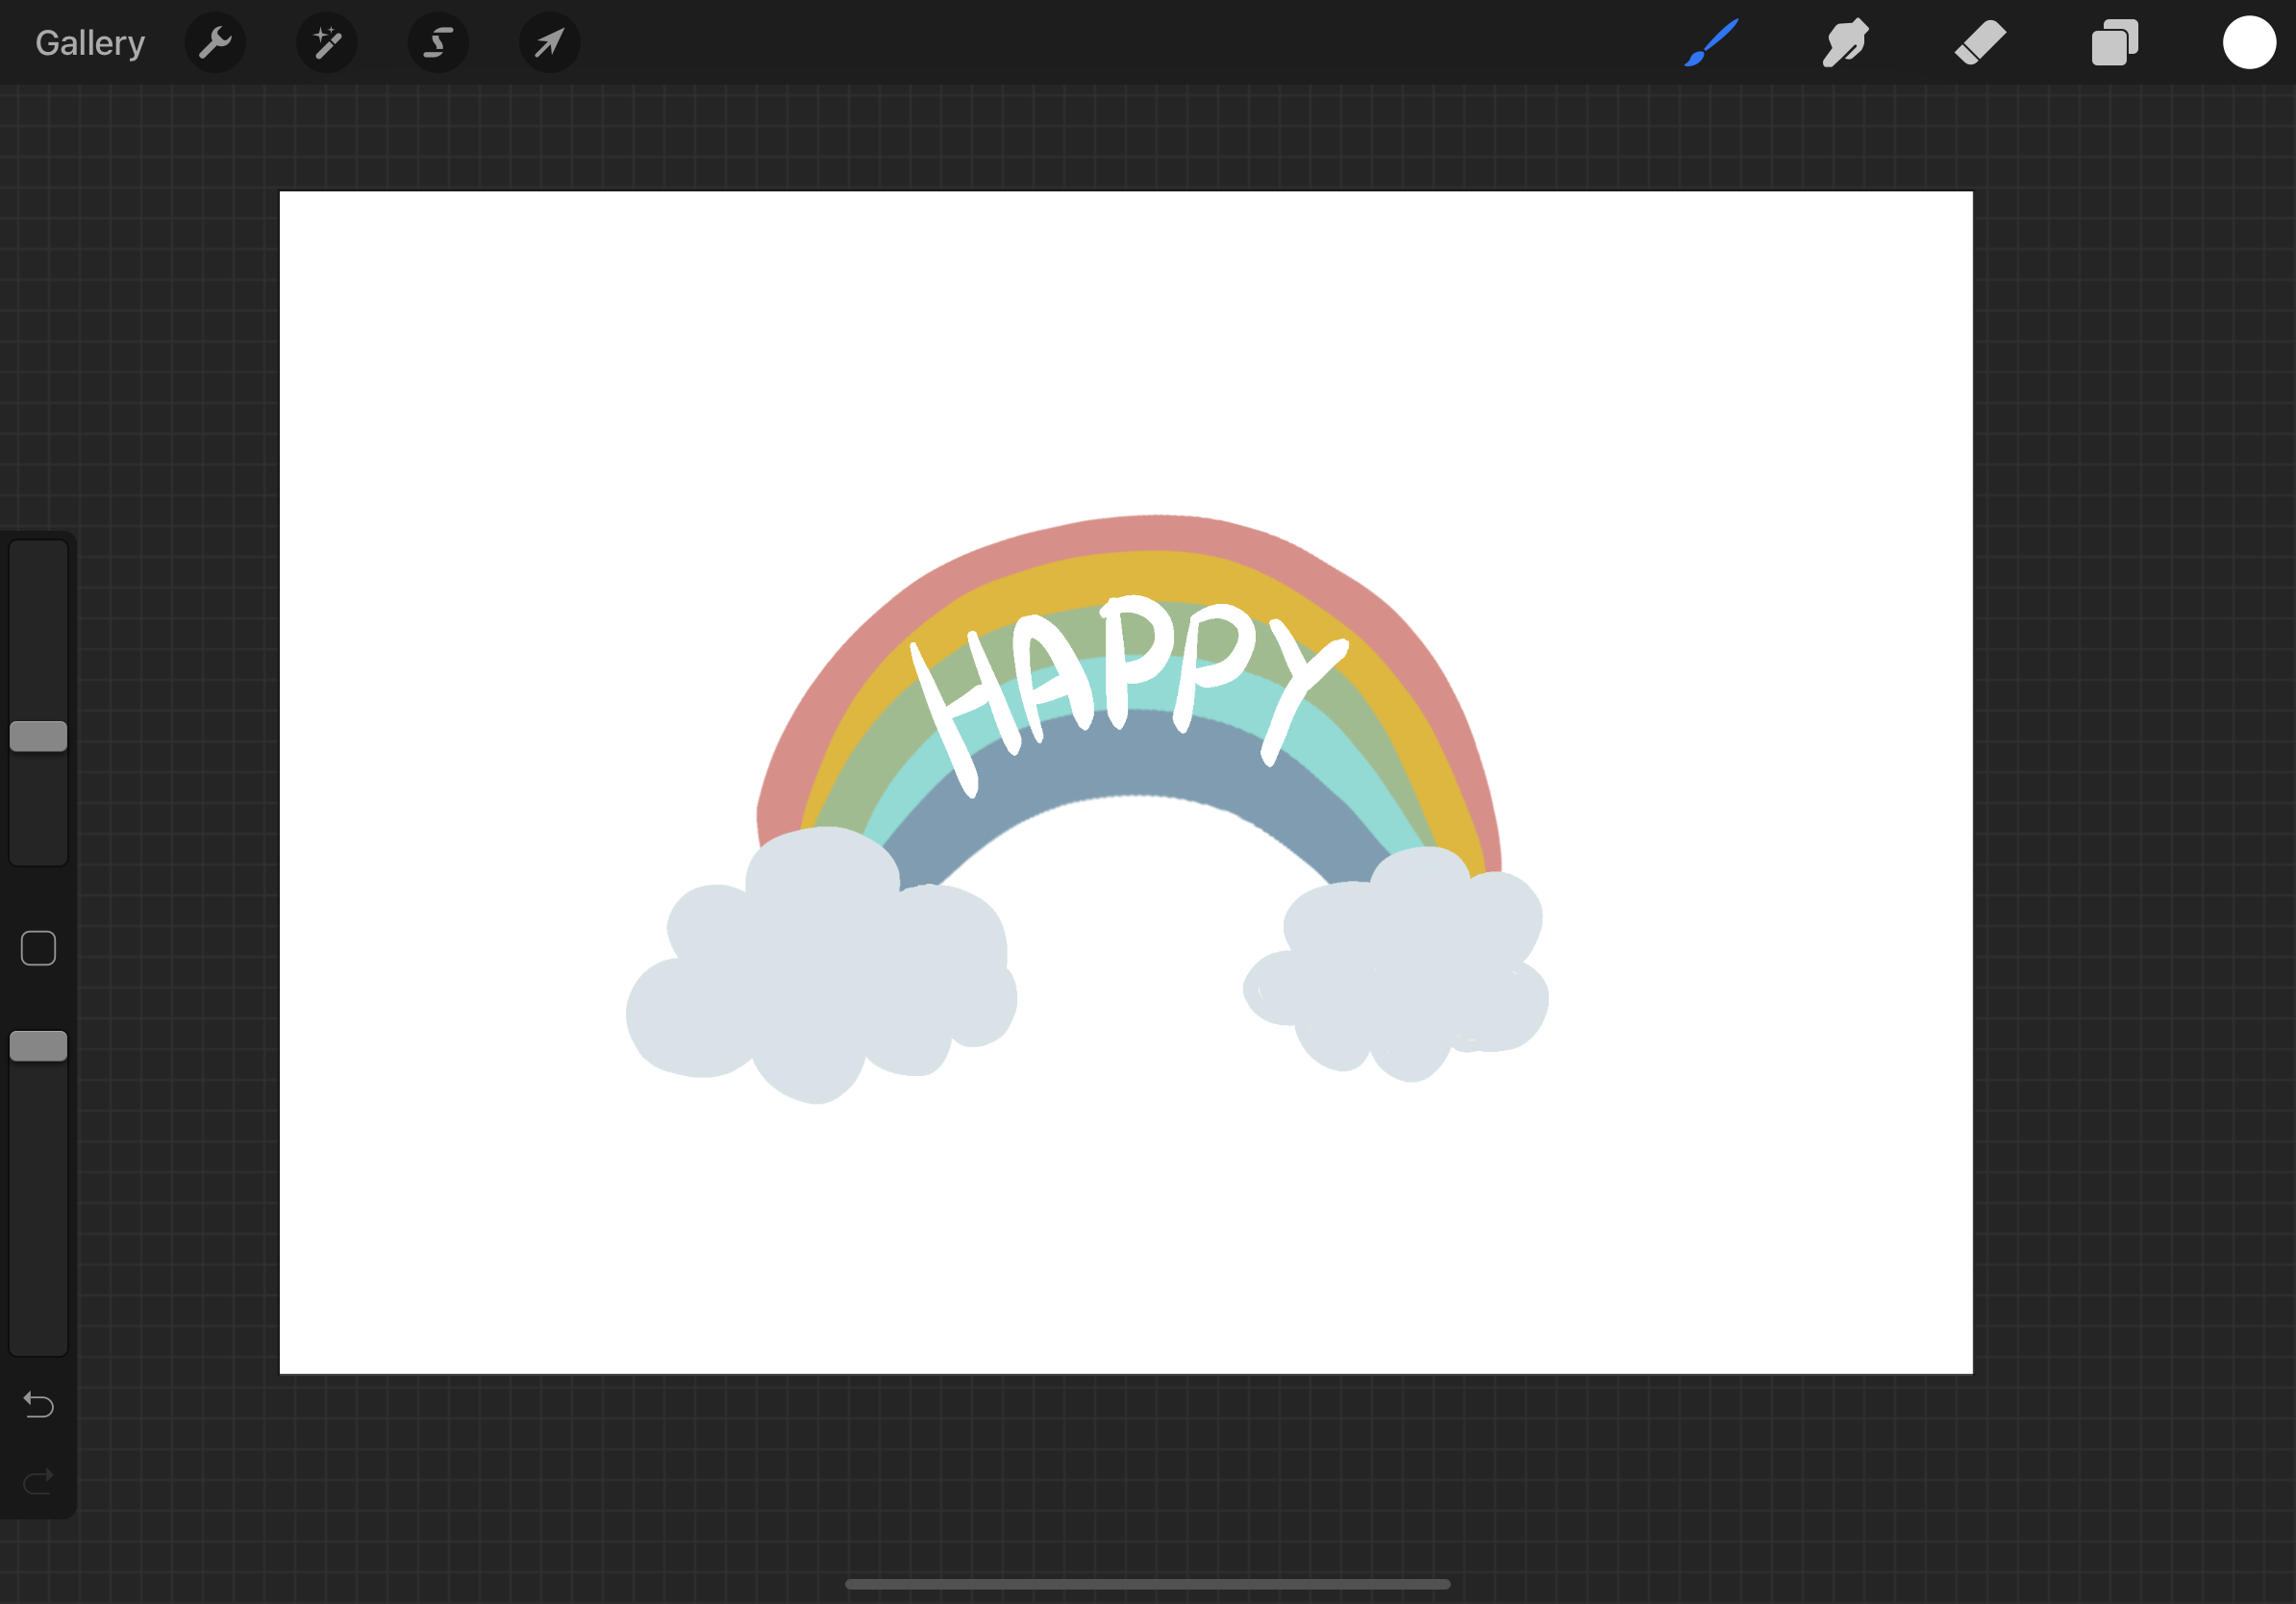The width and height of the screenshot is (2296, 1604).
Task: Open the Actions wrench menu
Action: [x=215, y=42]
